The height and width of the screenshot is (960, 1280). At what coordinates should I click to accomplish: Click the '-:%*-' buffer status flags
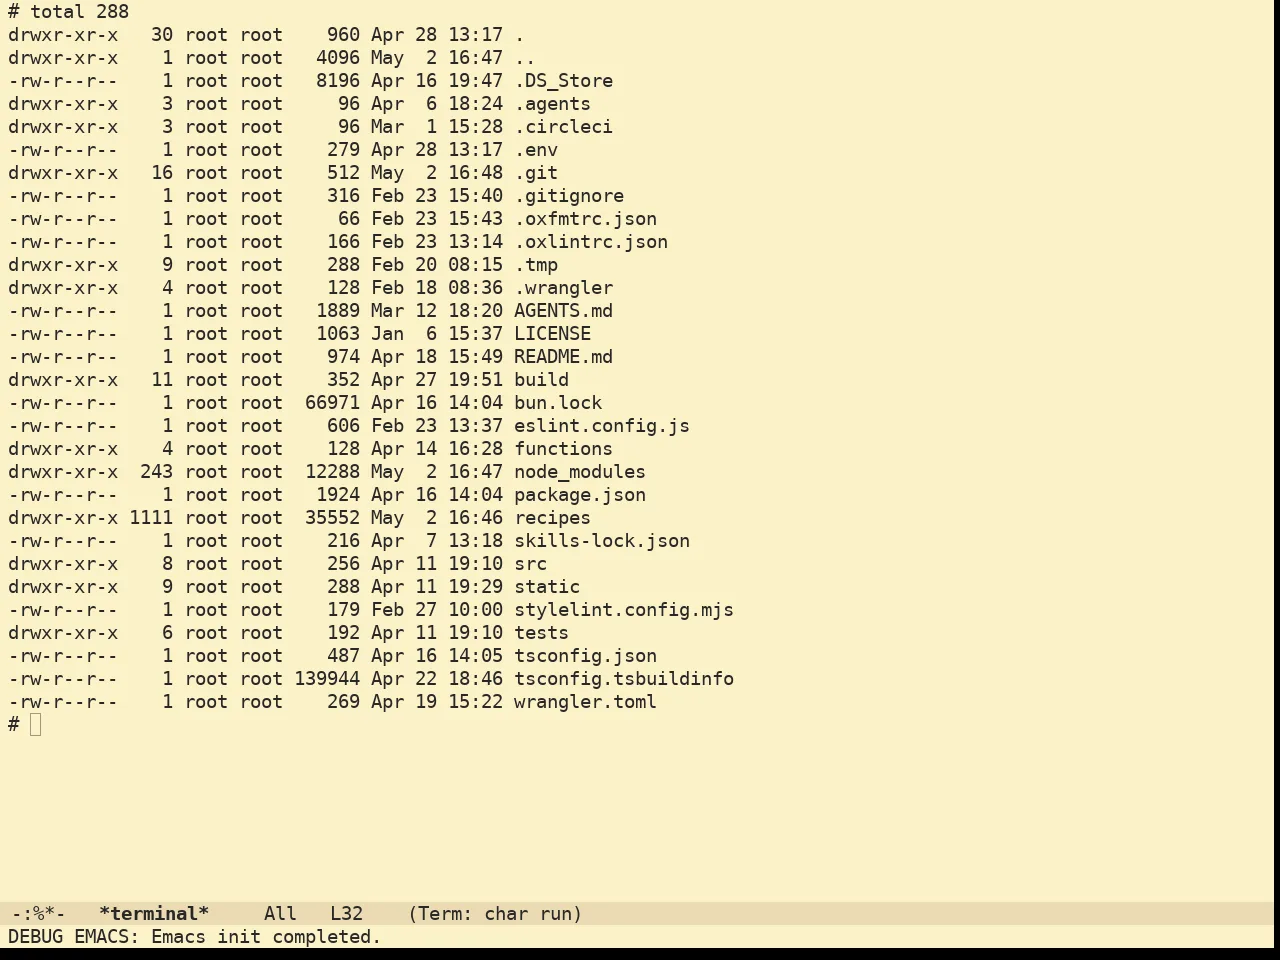(38, 914)
